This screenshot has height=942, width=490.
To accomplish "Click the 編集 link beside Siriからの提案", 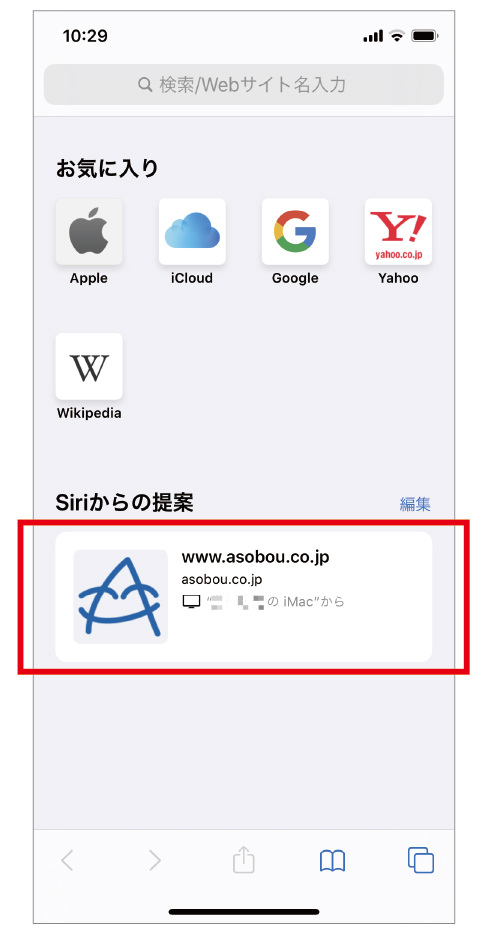I will (x=416, y=503).
